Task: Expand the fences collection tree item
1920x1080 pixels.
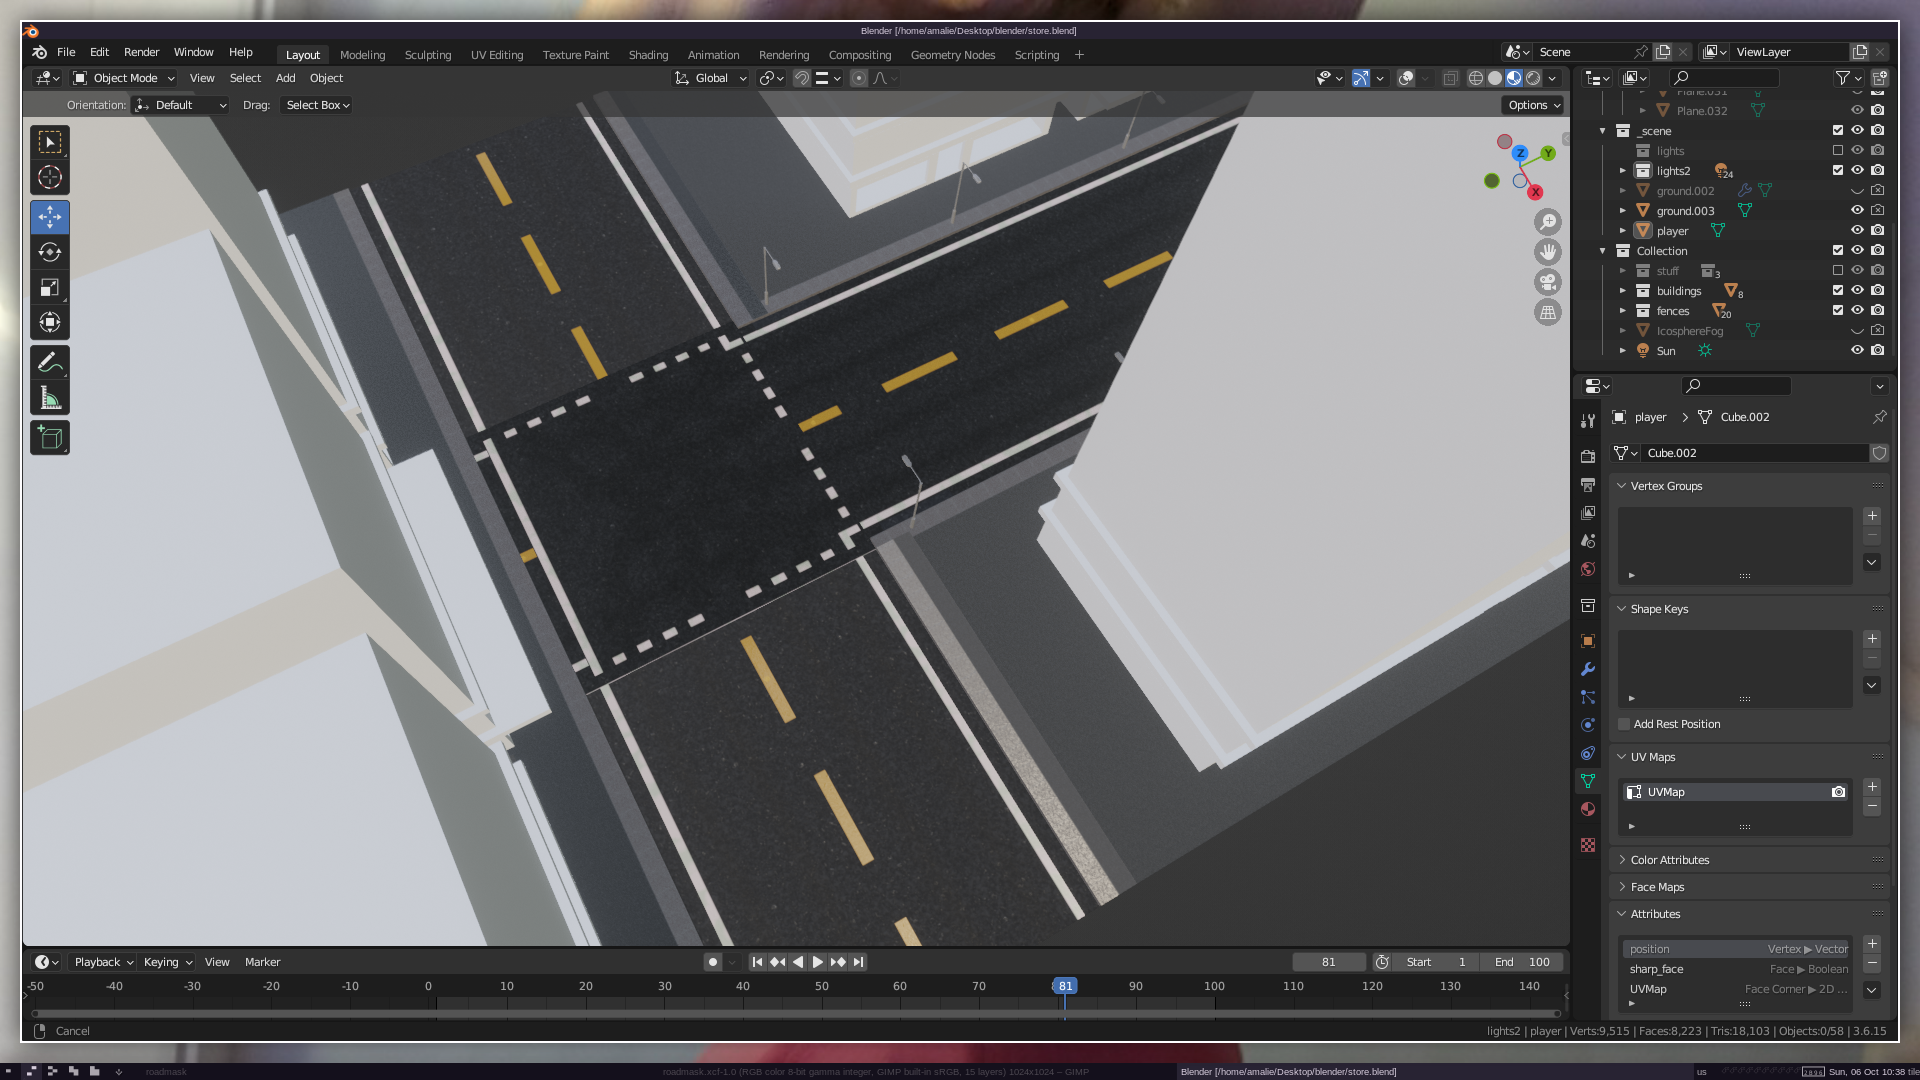Action: (x=1623, y=311)
